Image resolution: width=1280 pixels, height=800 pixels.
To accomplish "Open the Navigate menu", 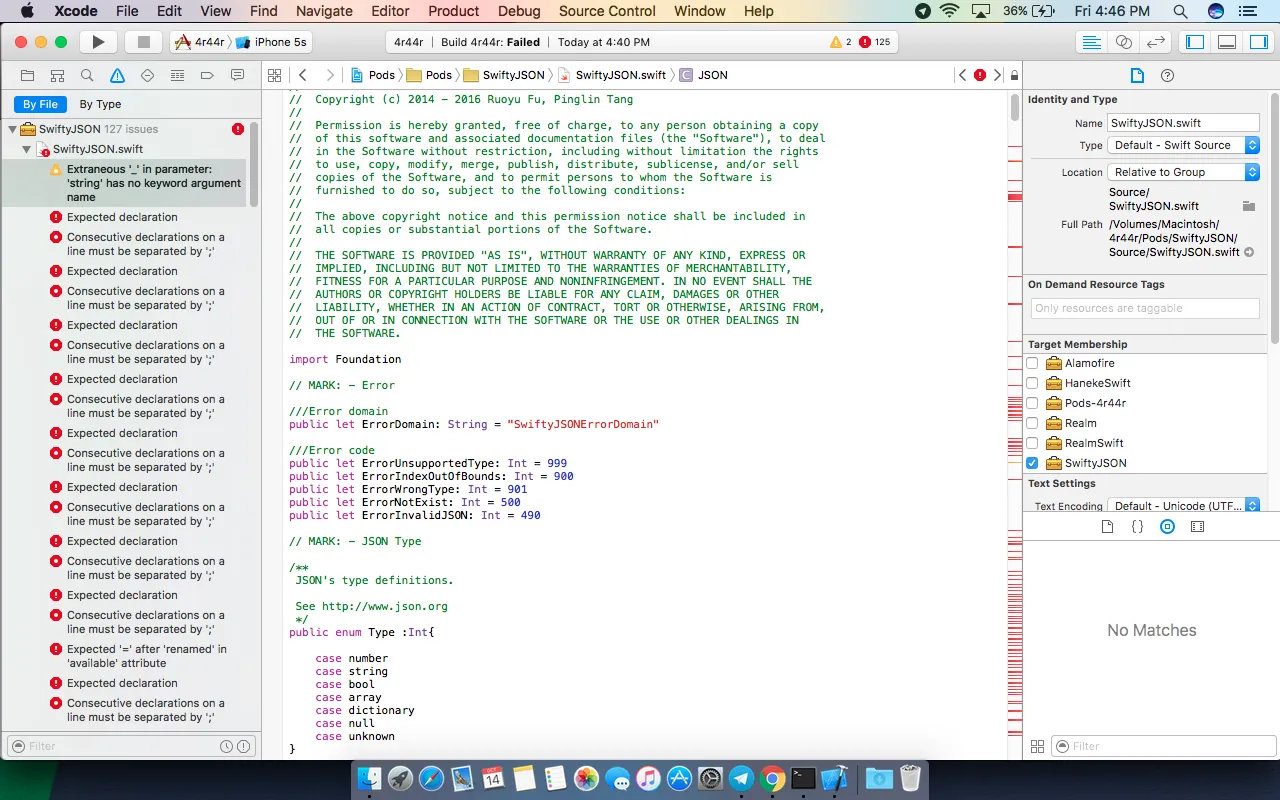I will [x=324, y=11].
